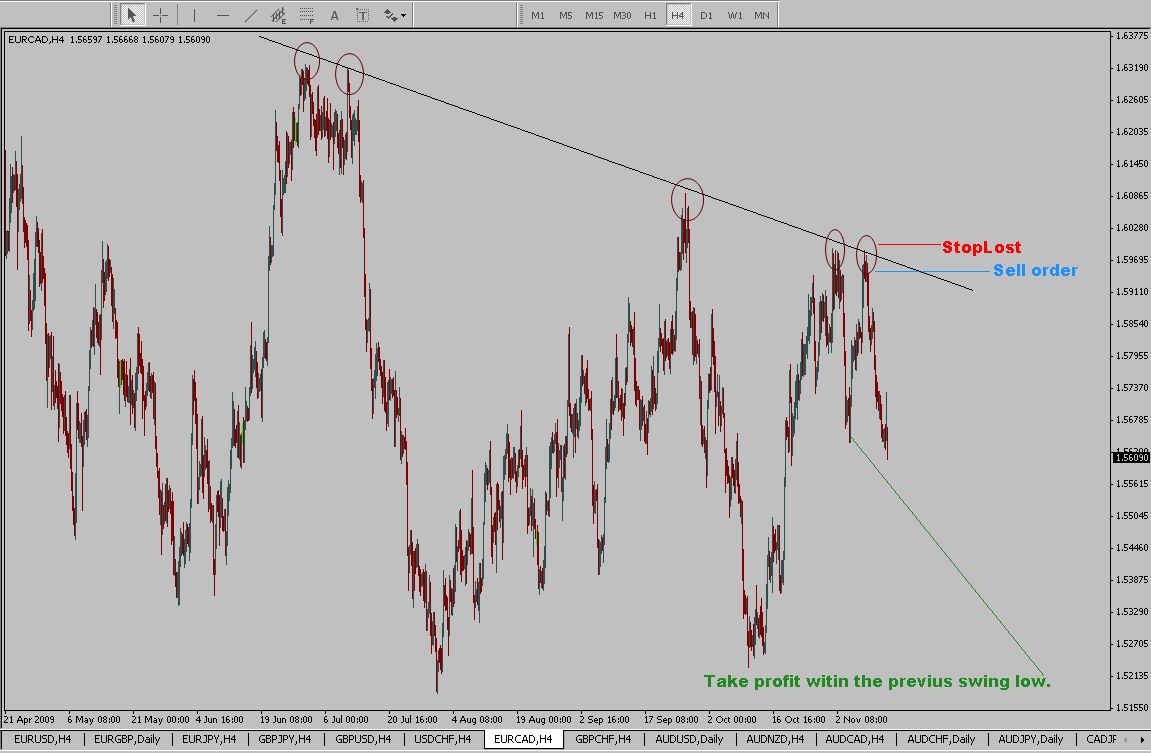This screenshot has width=1151, height=753.
Task: Set timeframe to H1
Action: [650, 15]
